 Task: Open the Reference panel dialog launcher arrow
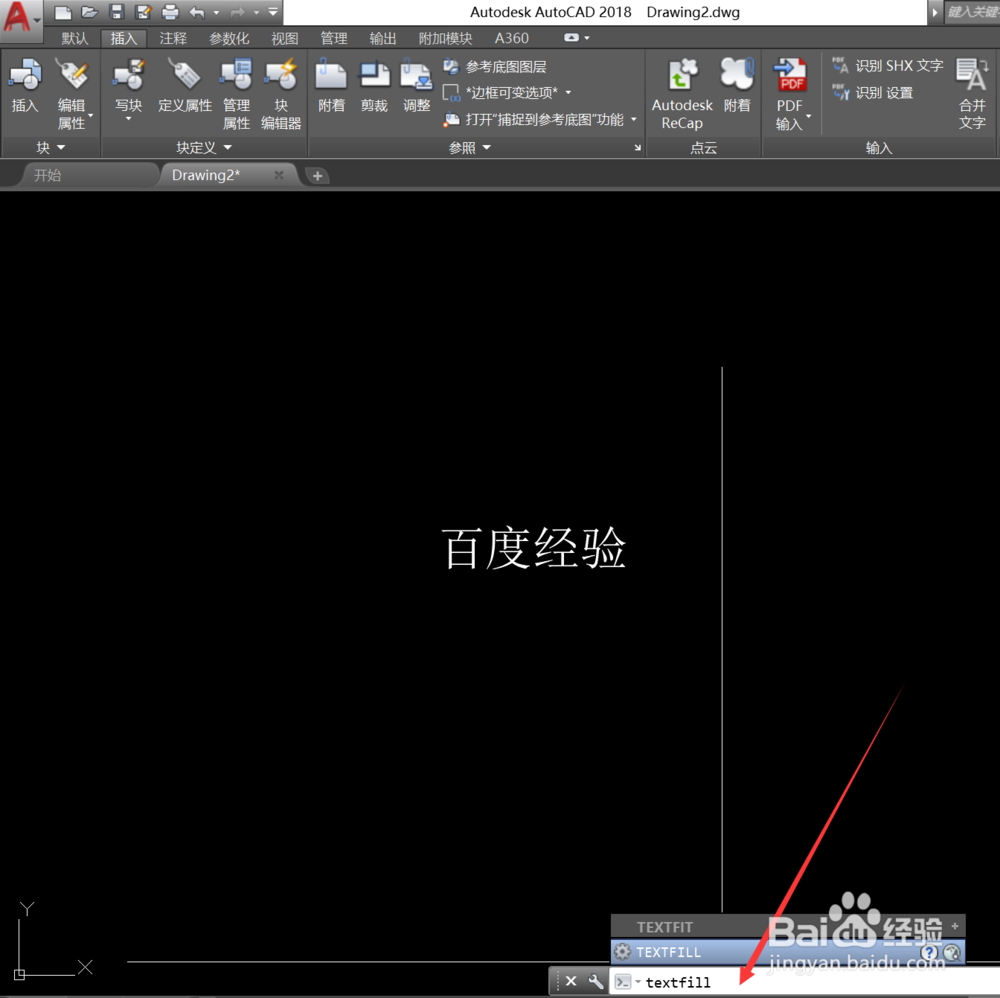click(x=637, y=148)
